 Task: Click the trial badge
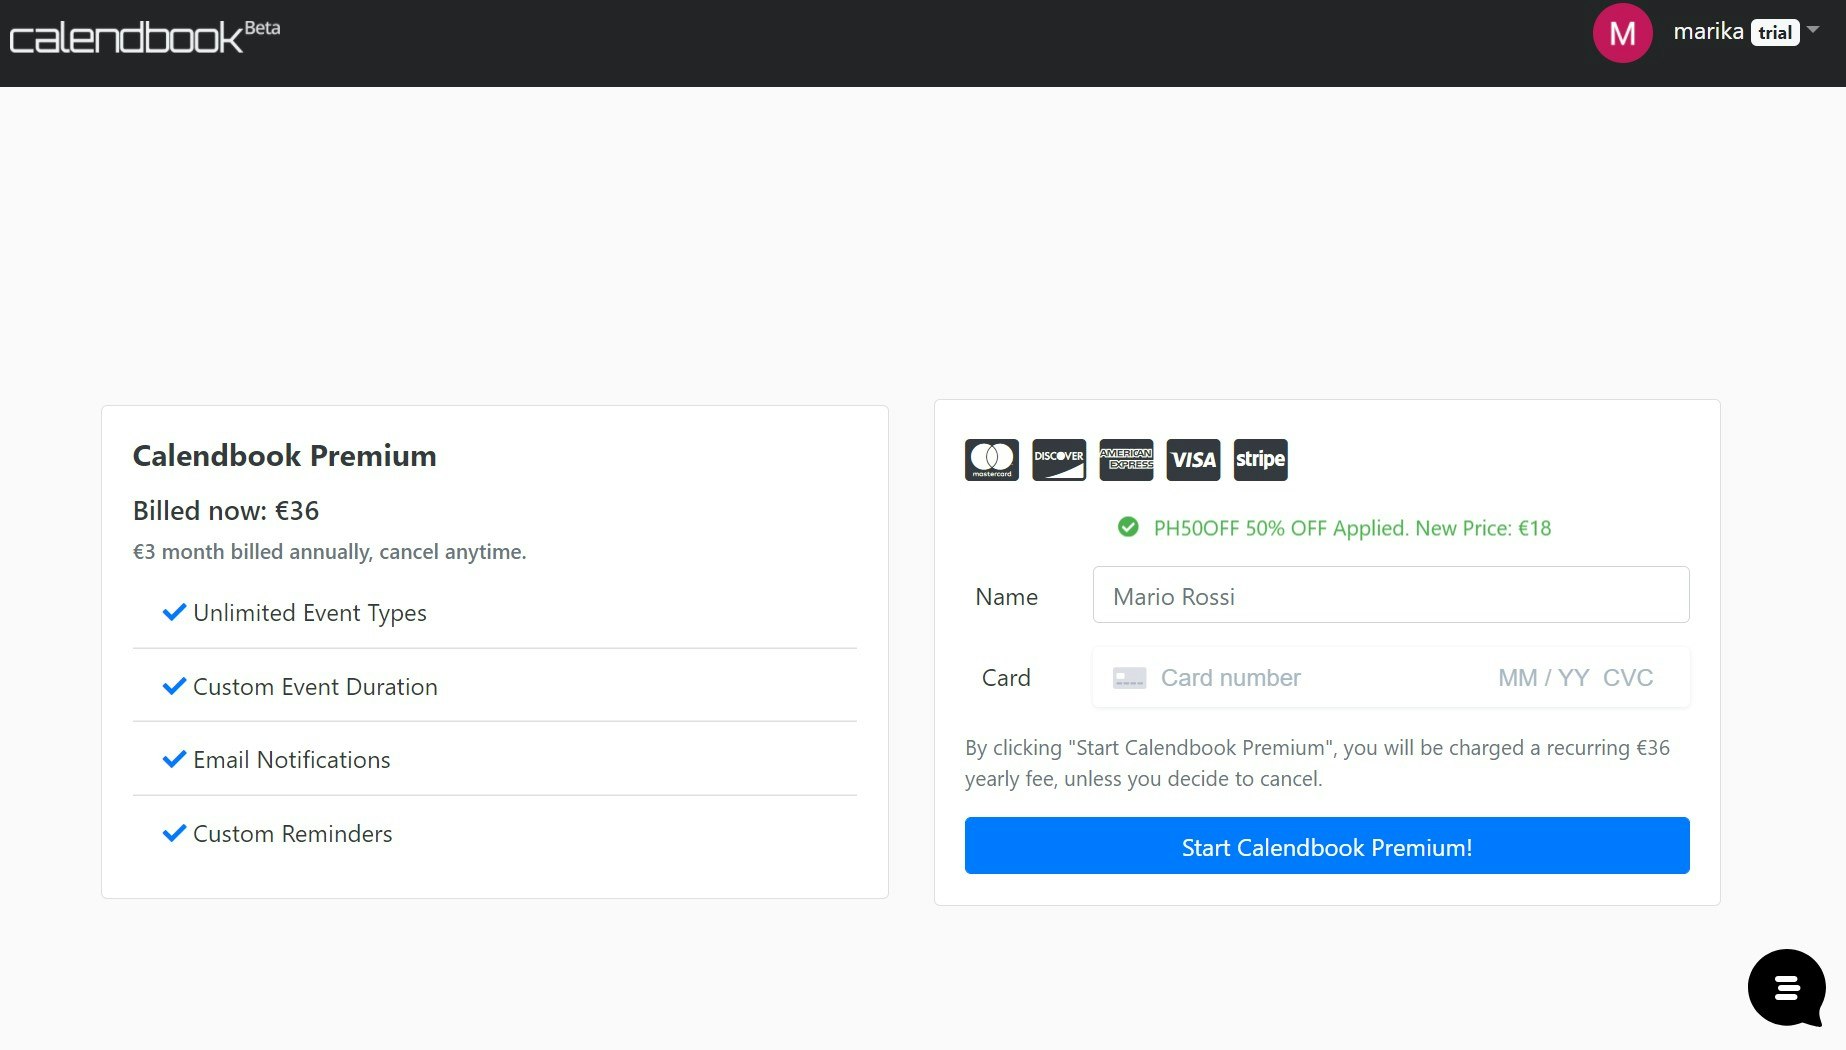coord(1775,33)
